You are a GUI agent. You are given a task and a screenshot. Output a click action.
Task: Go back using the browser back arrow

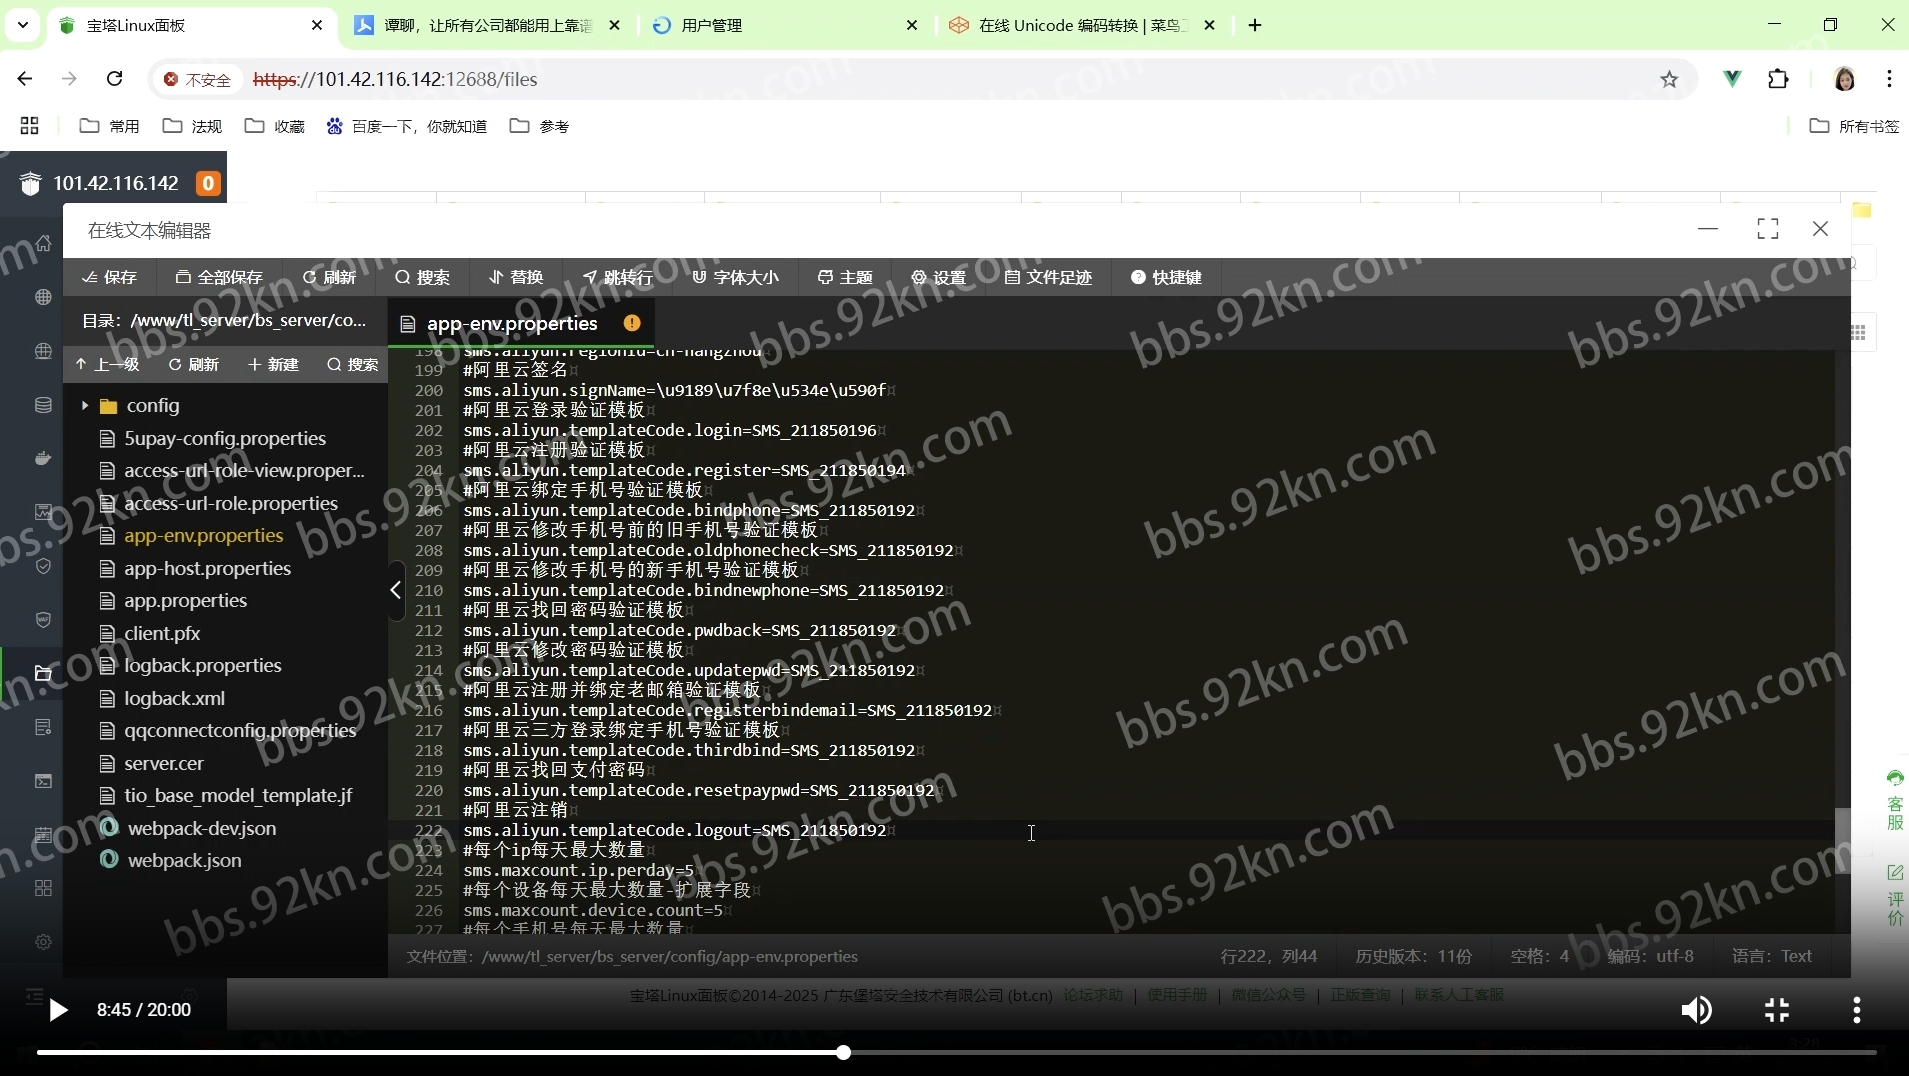25,79
